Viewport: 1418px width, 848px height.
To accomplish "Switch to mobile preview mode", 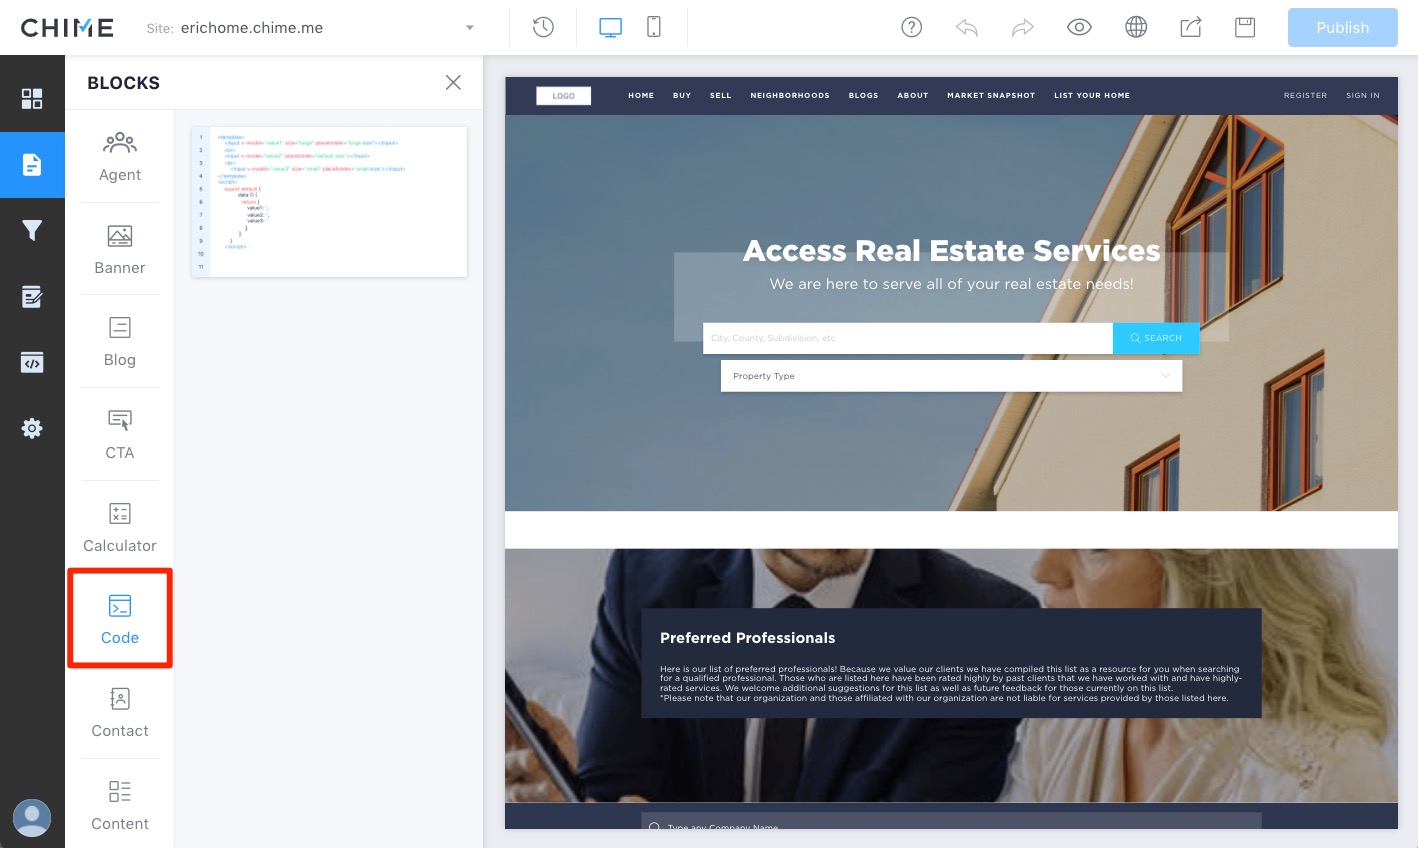I will point(654,27).
